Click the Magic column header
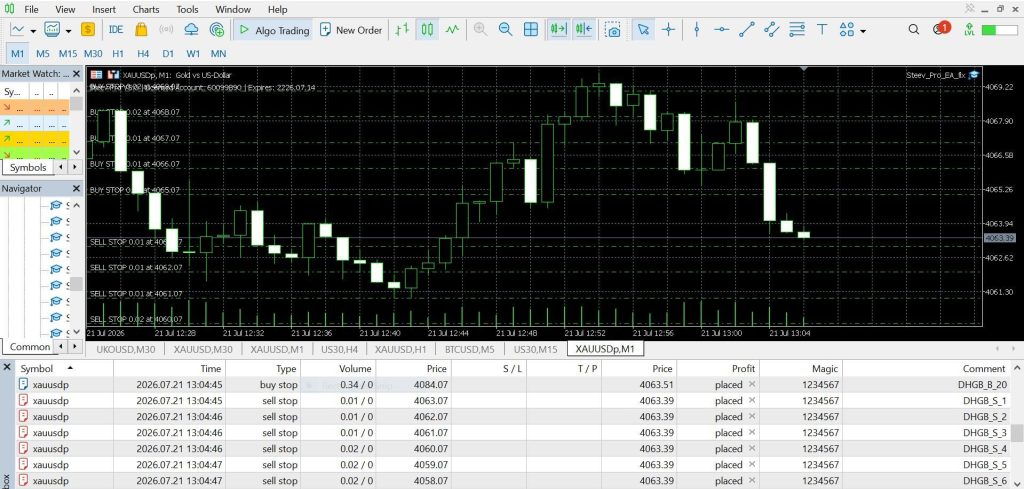 tap(824, 368)
